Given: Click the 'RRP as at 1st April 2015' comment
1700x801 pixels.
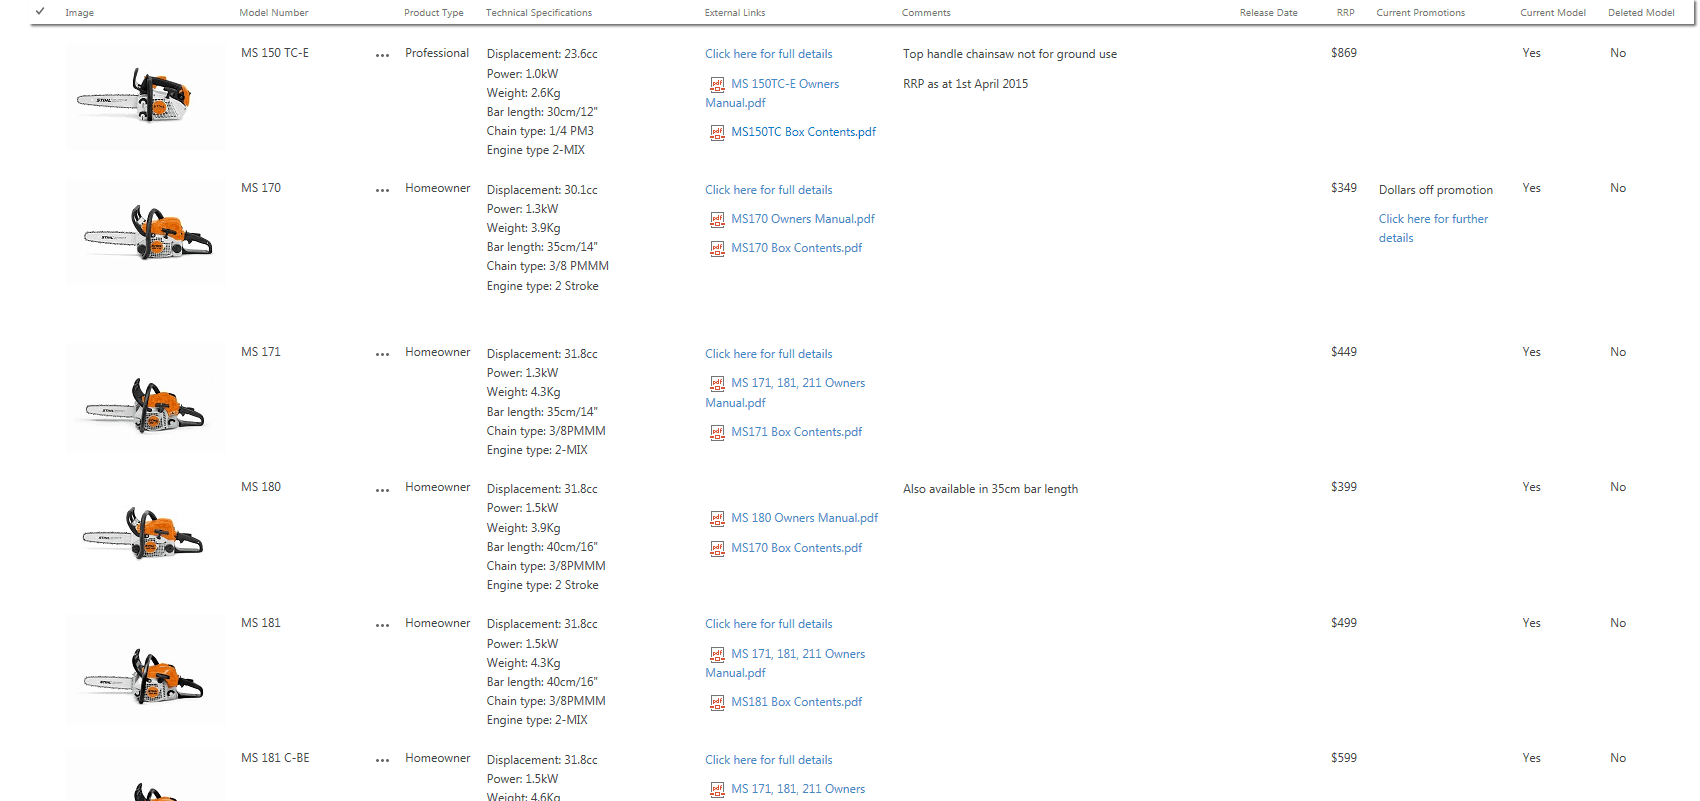Looking at the screenshot, I should coord(965,84).
